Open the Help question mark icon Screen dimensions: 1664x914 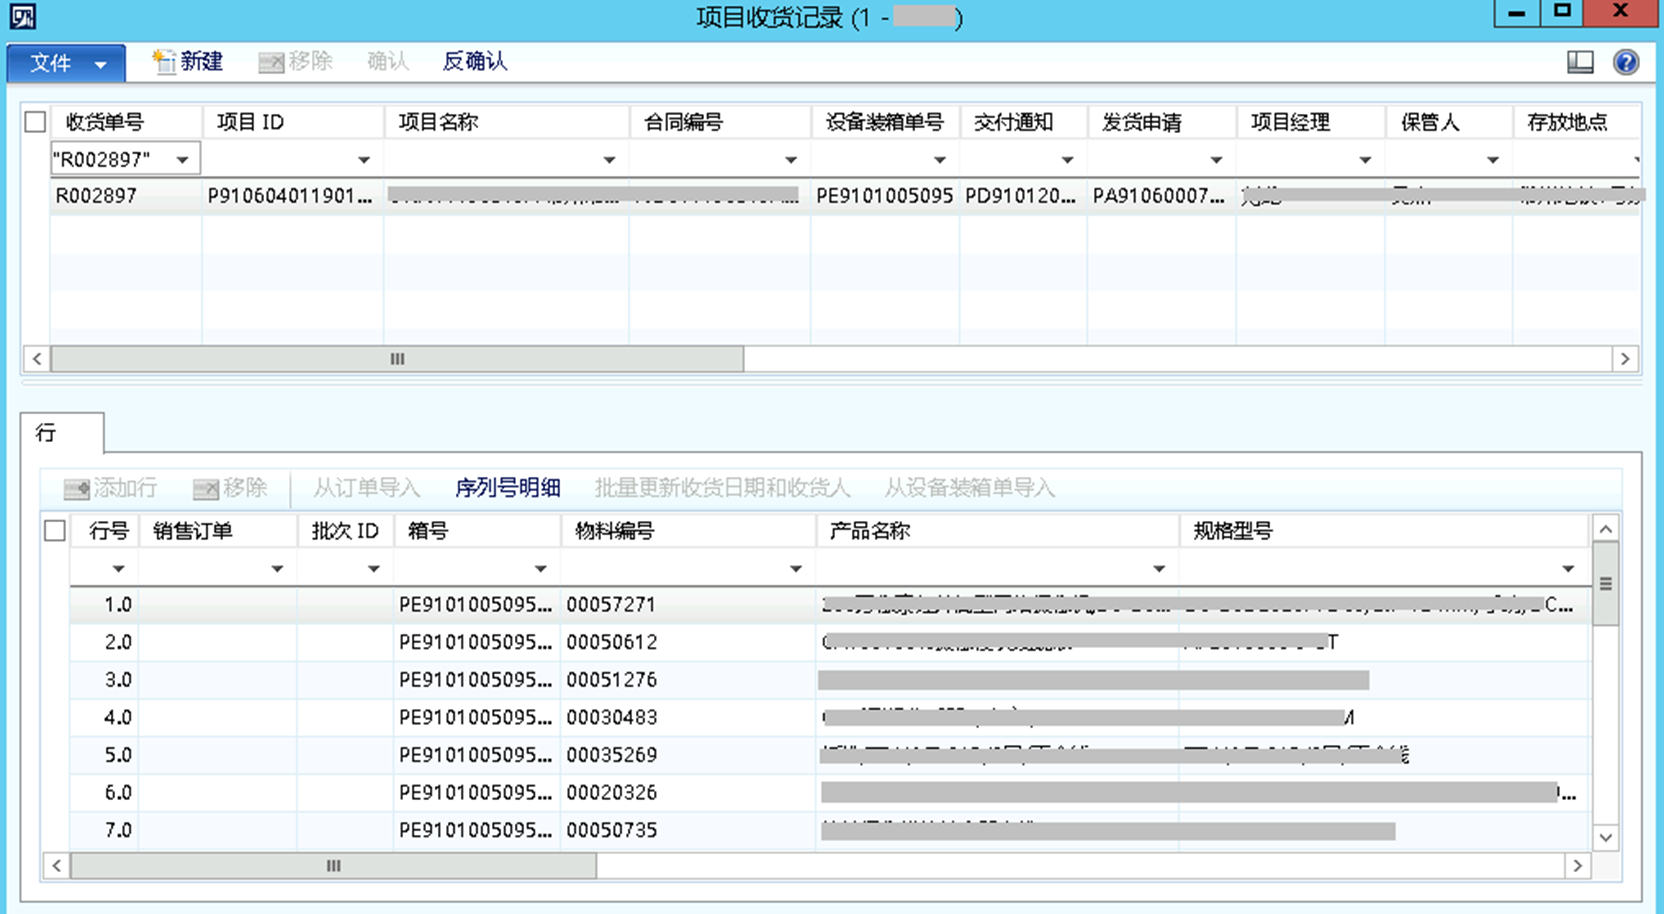tap(1626, 62)
